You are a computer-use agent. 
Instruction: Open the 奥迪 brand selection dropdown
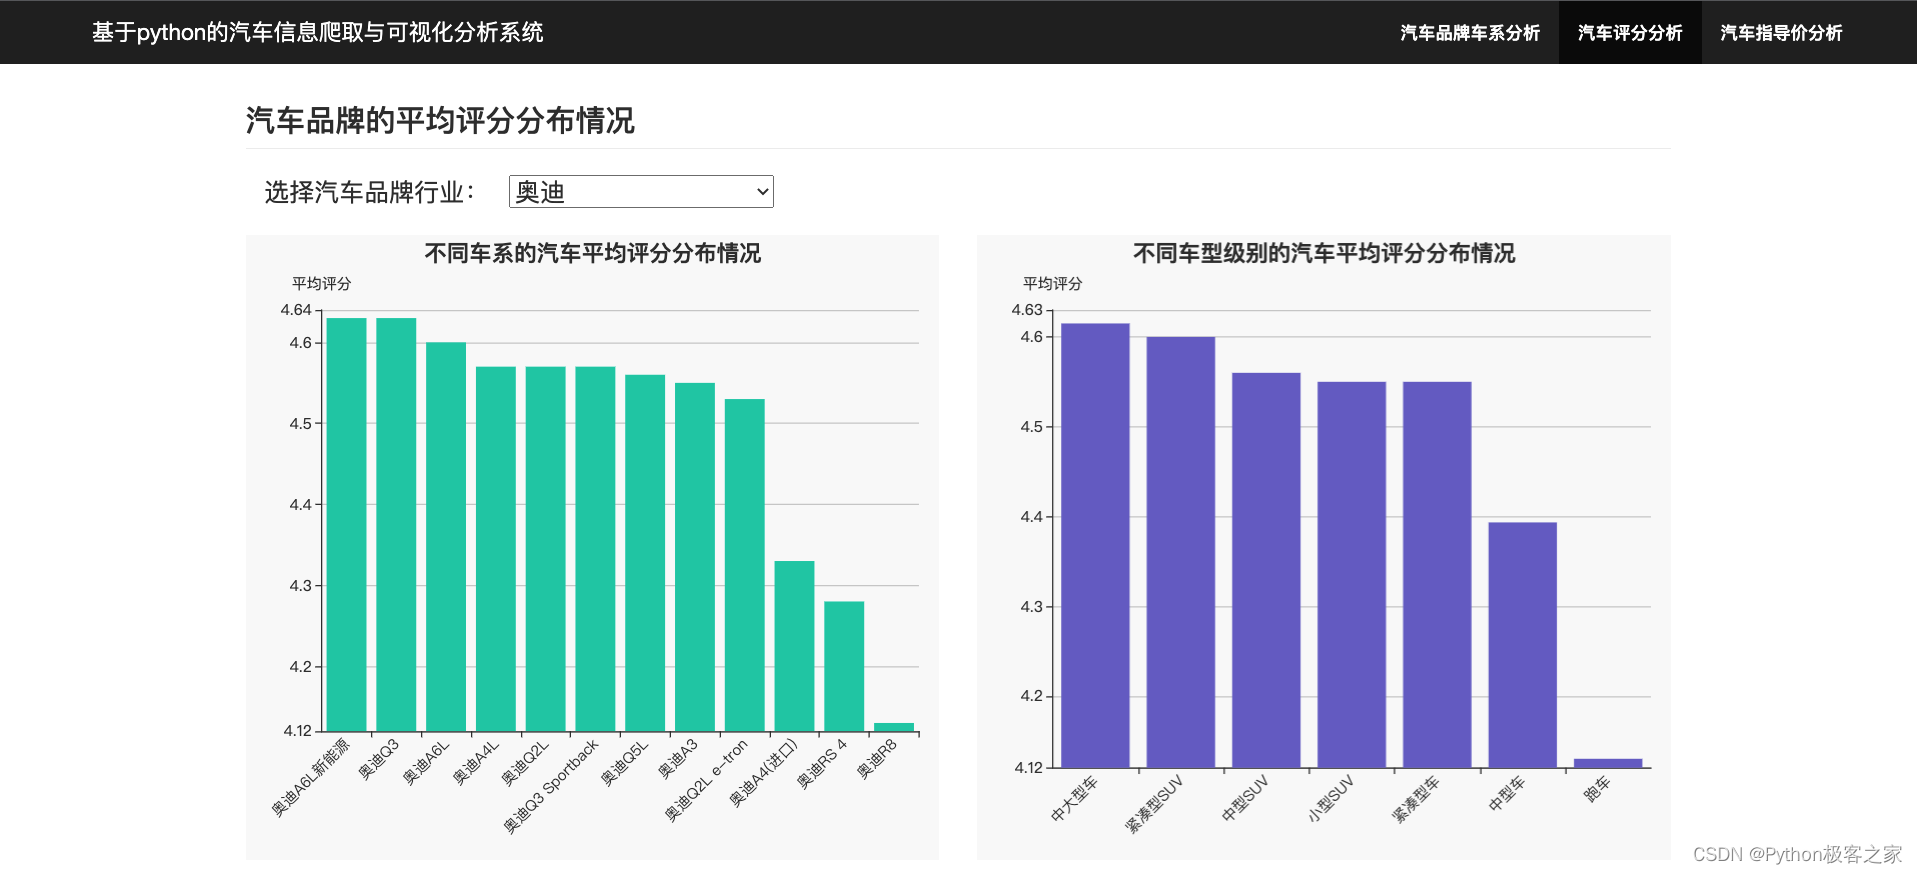coord(641,192)
